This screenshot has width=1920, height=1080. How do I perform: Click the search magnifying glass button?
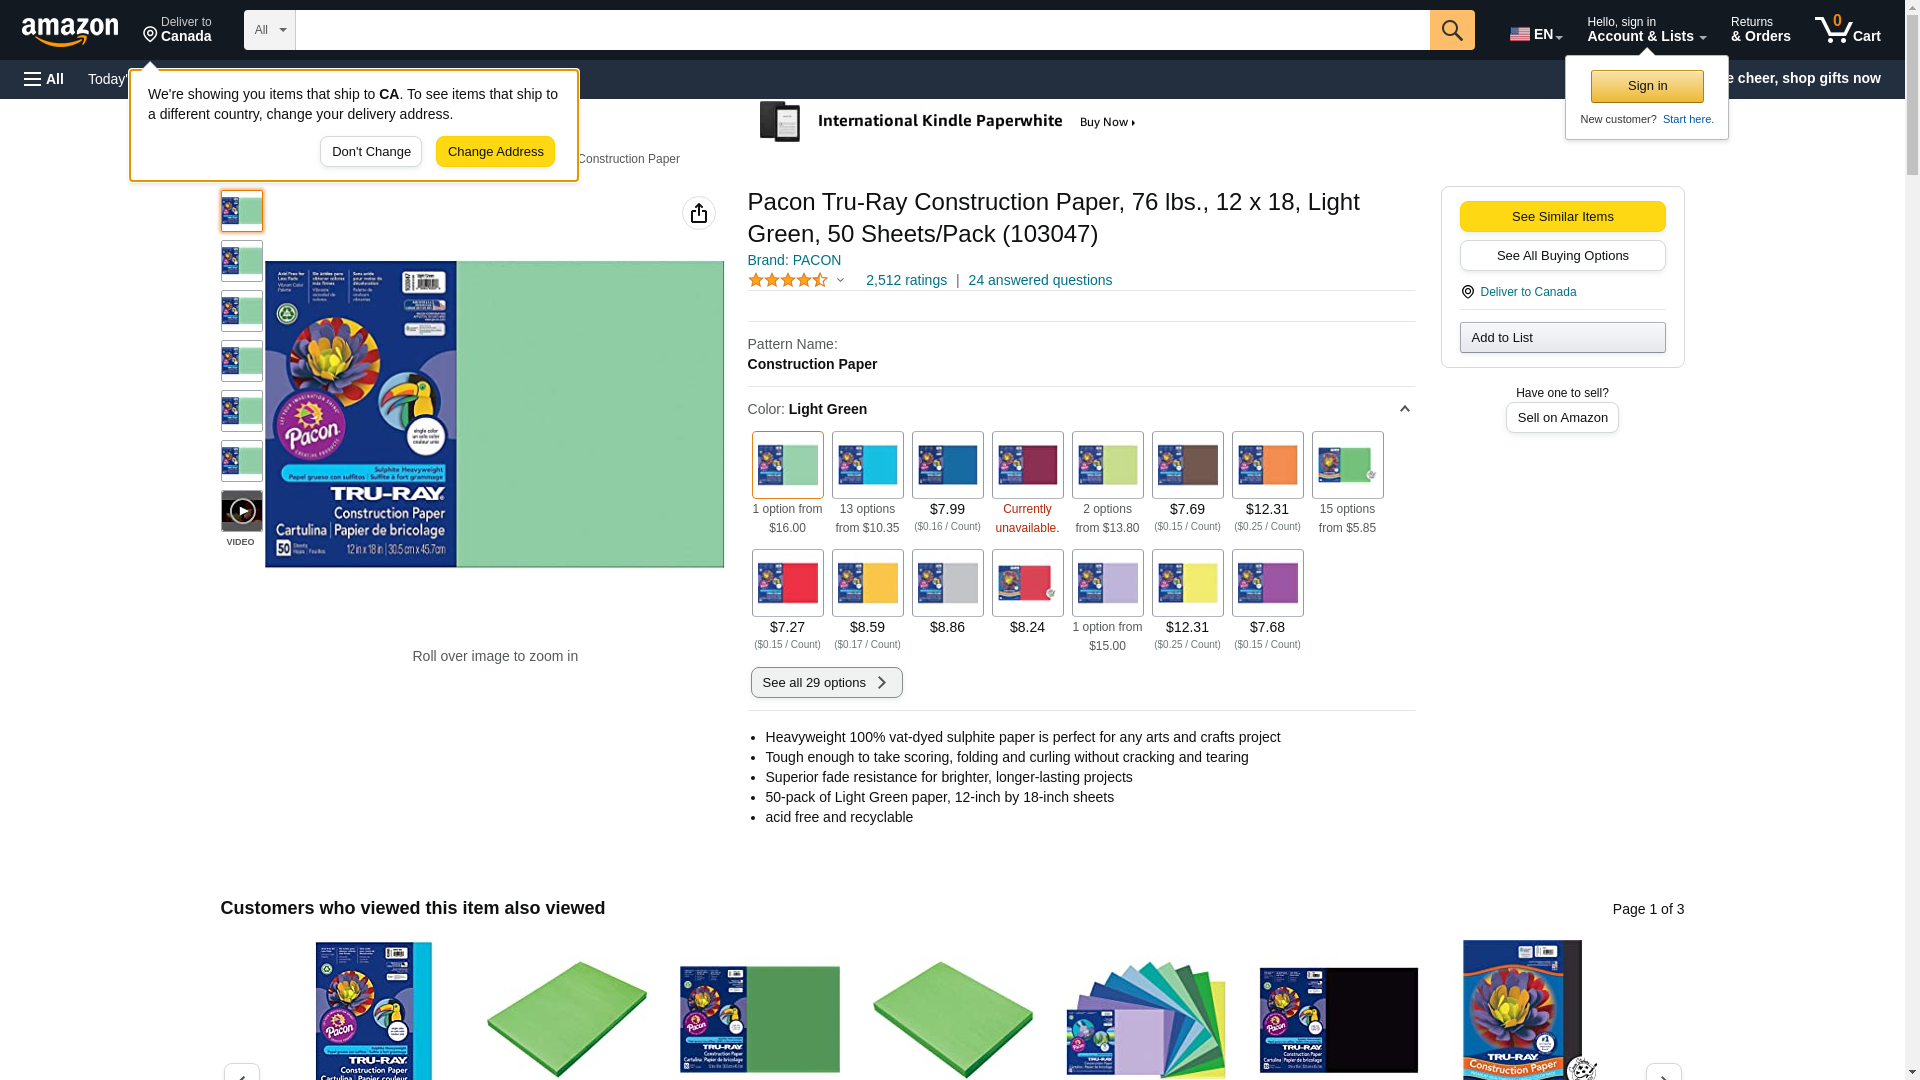coord(1451,30)
